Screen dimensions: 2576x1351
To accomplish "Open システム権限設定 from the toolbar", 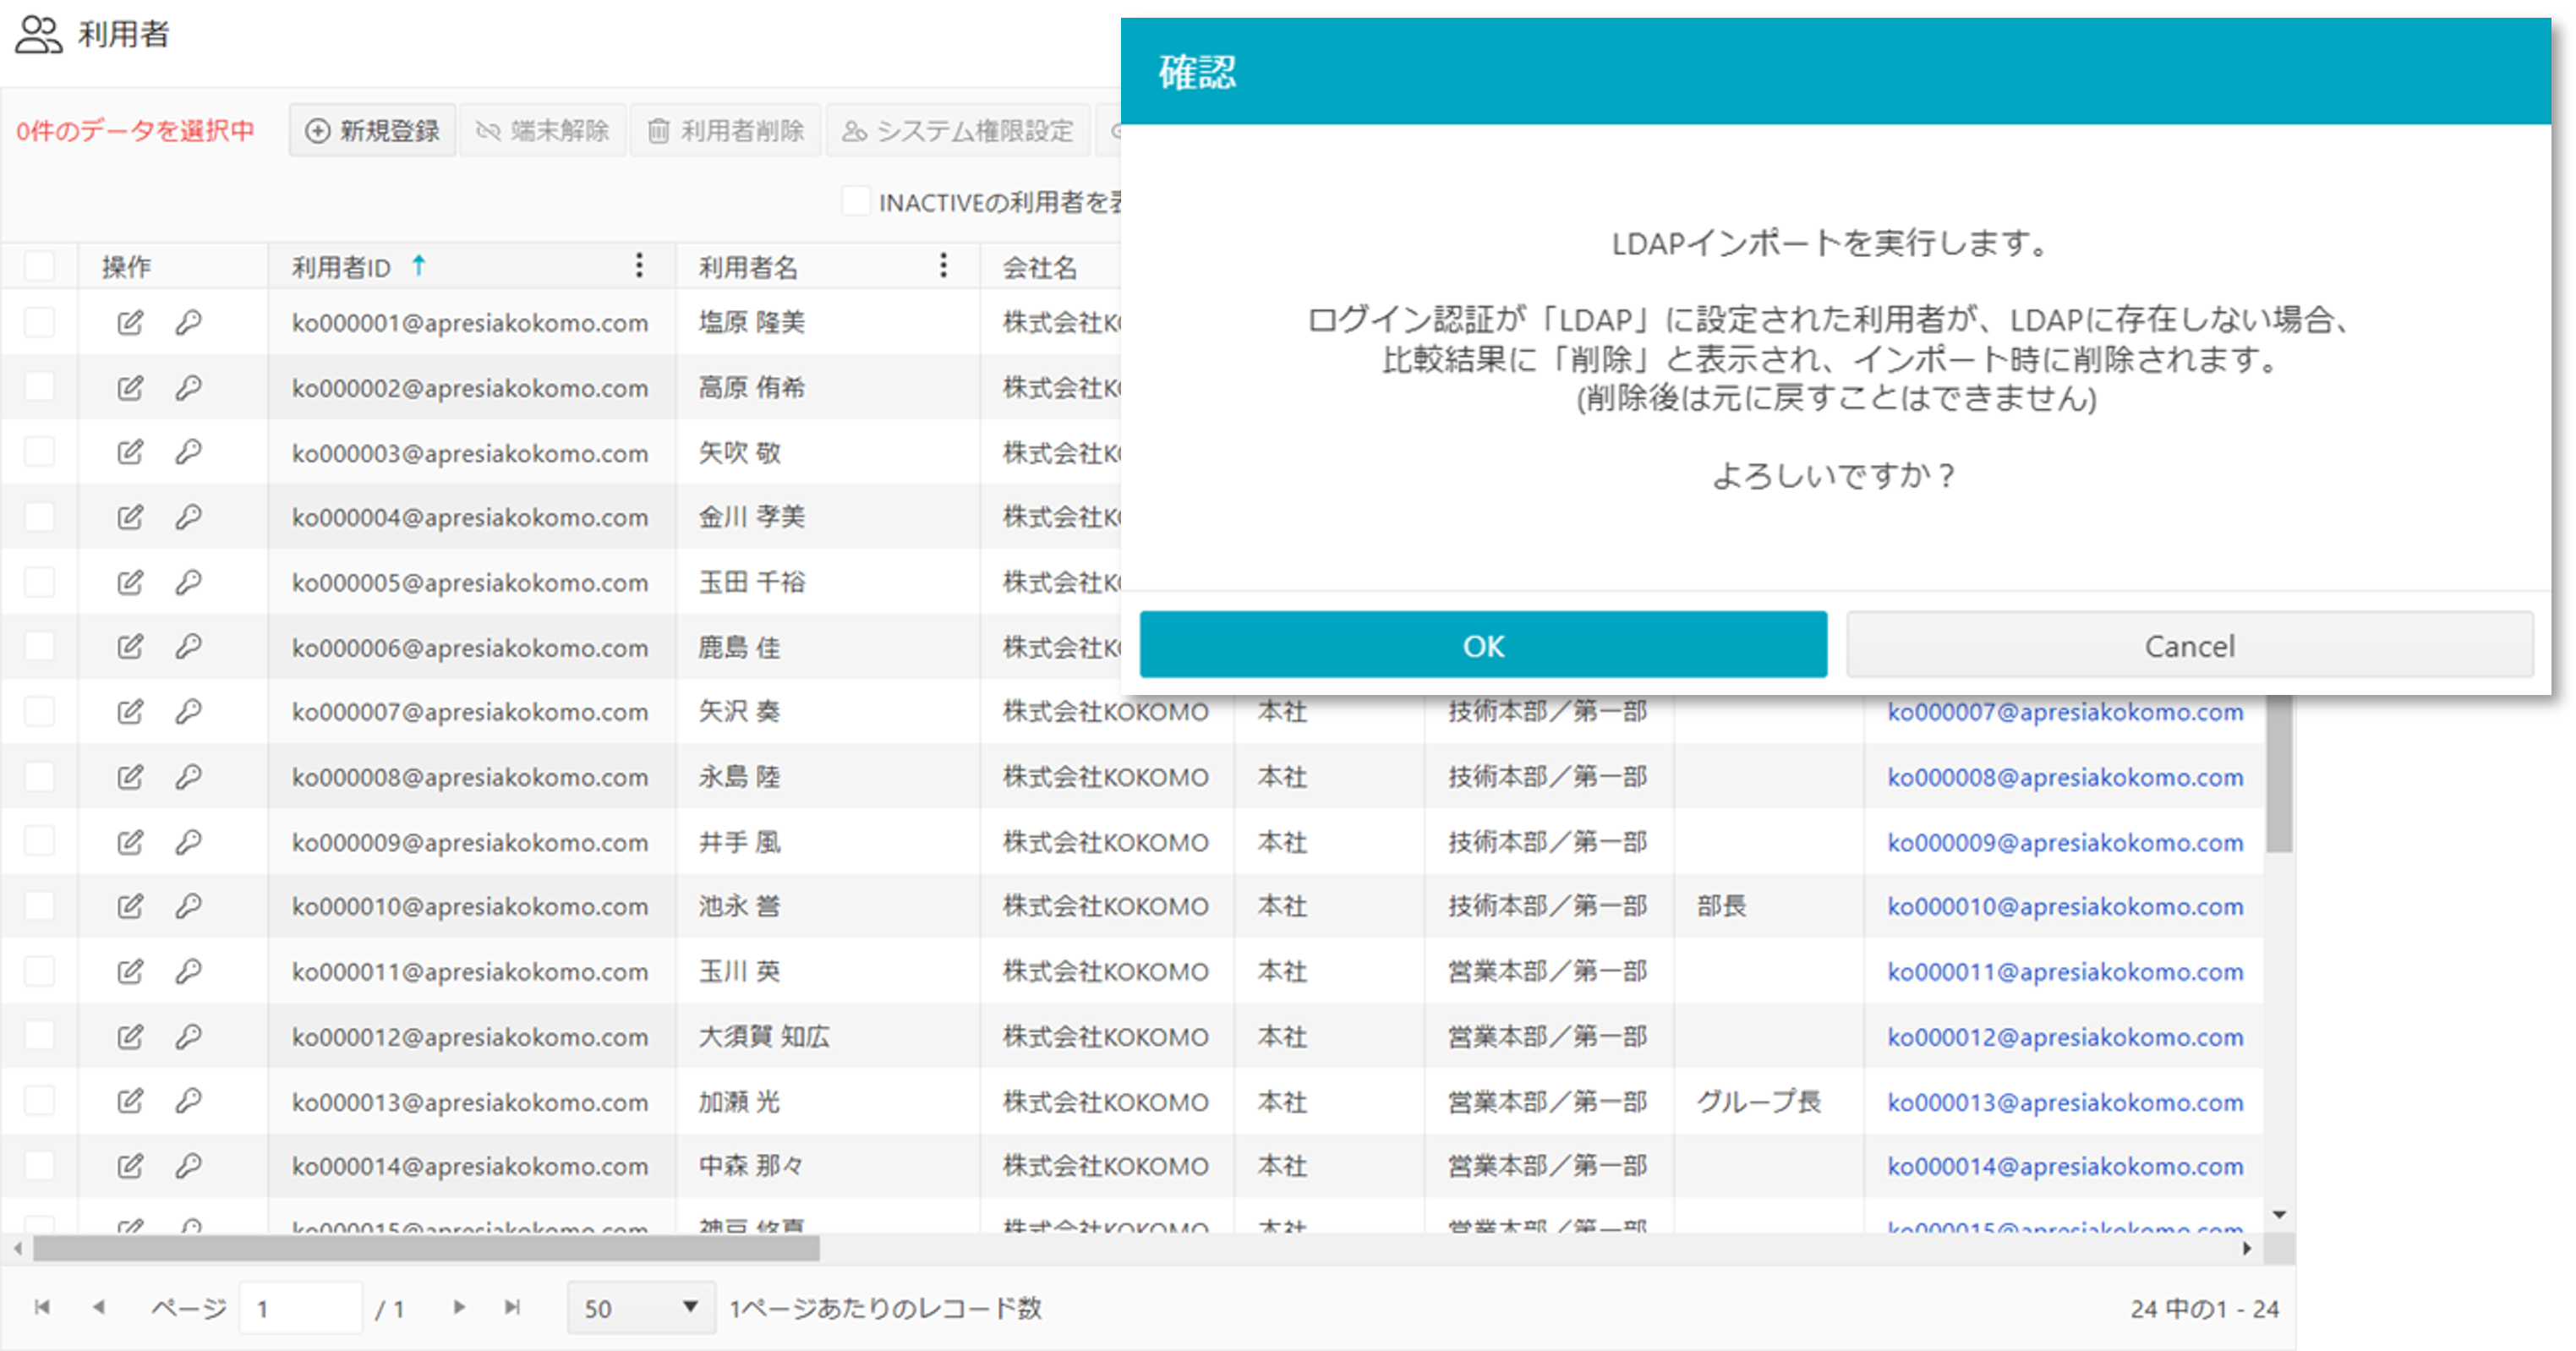I will 957,130.
